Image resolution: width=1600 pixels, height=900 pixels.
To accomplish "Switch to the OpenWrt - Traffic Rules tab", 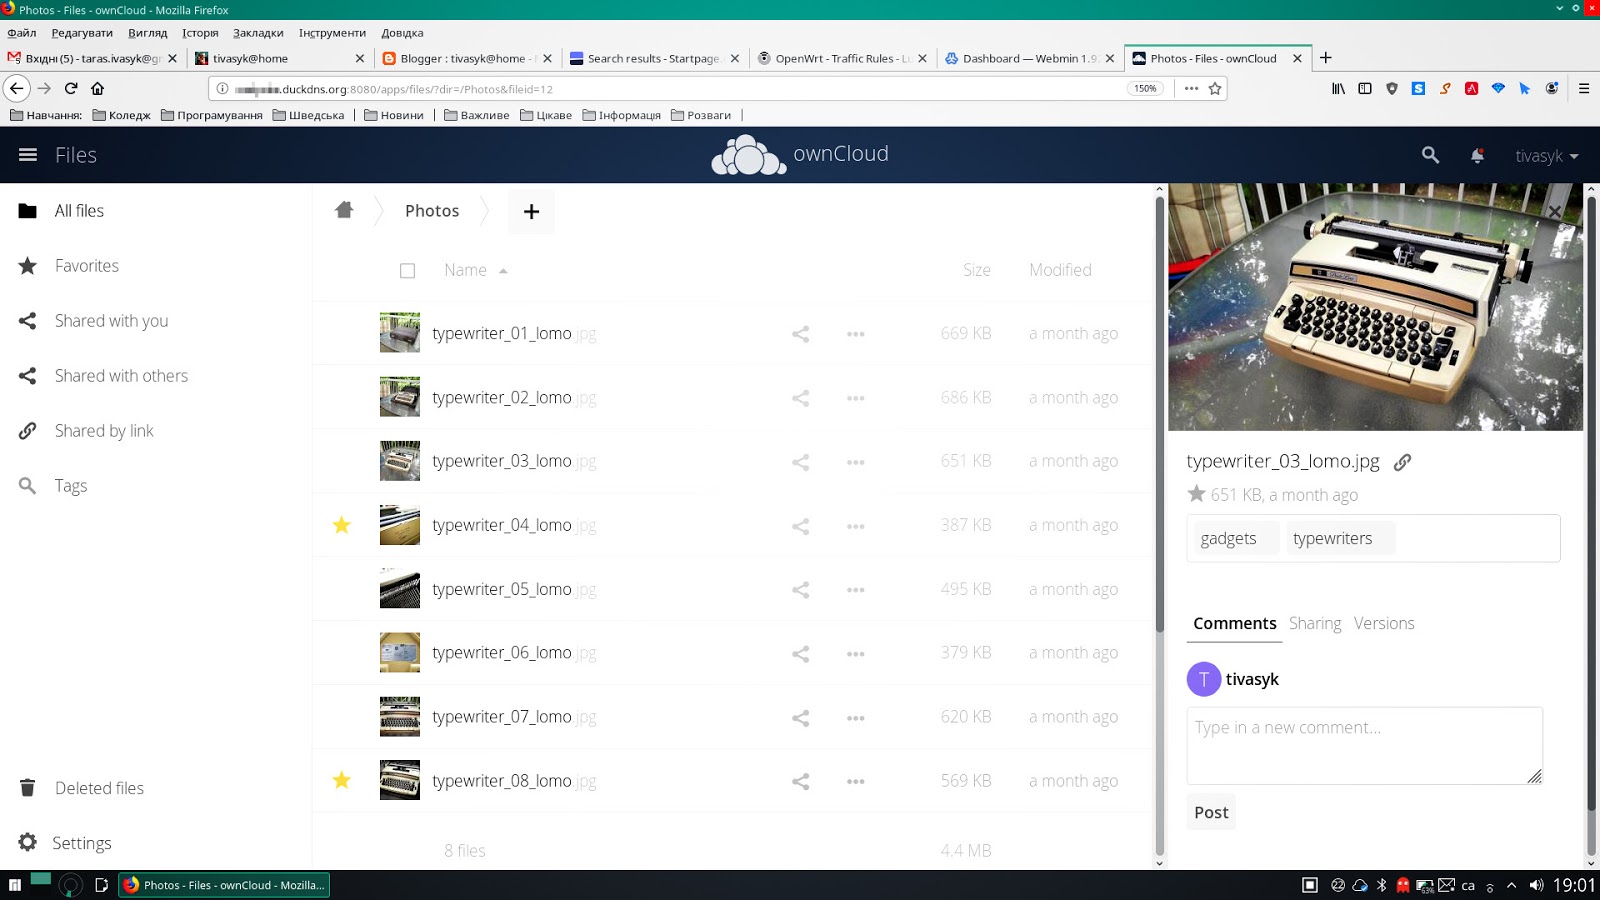I will pos(842,58).
